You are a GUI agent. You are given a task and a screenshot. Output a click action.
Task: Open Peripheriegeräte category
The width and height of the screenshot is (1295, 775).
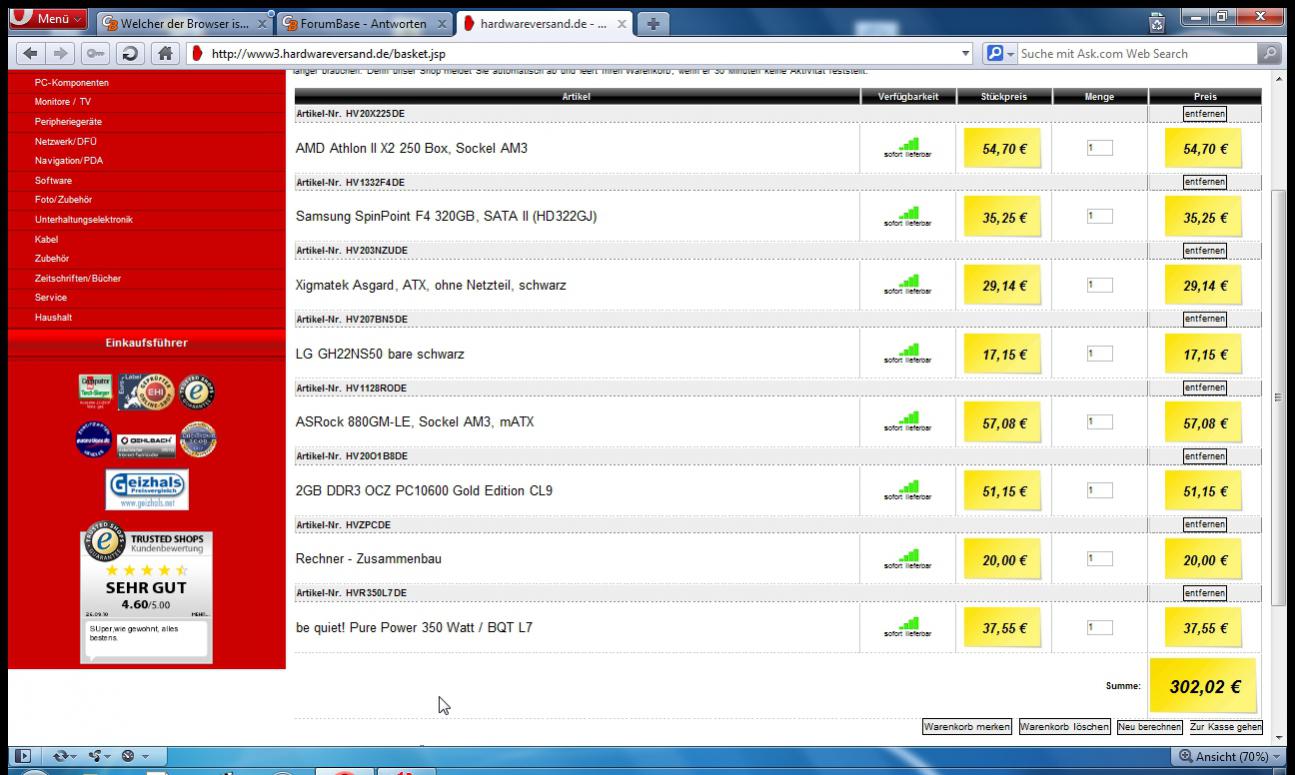coord(68,122)
